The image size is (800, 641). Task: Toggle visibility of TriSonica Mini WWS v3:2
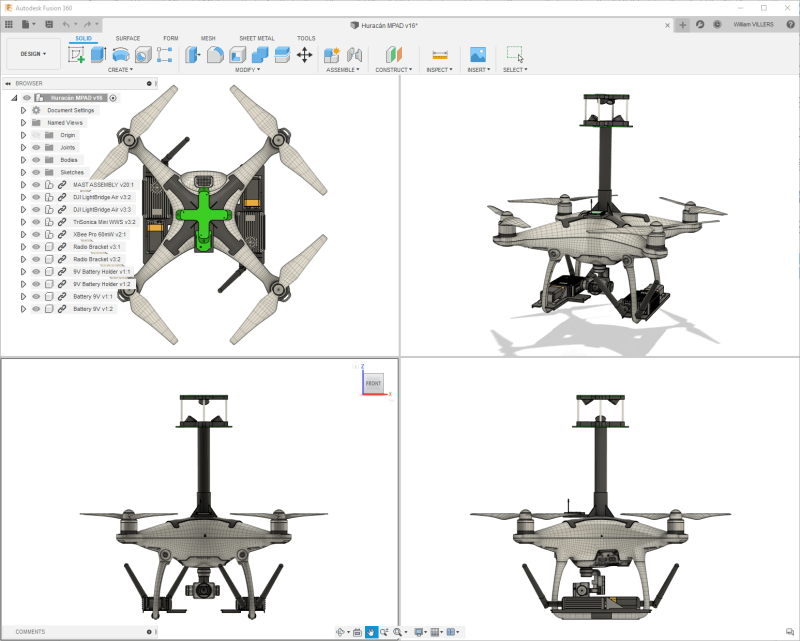click(36, 222)
